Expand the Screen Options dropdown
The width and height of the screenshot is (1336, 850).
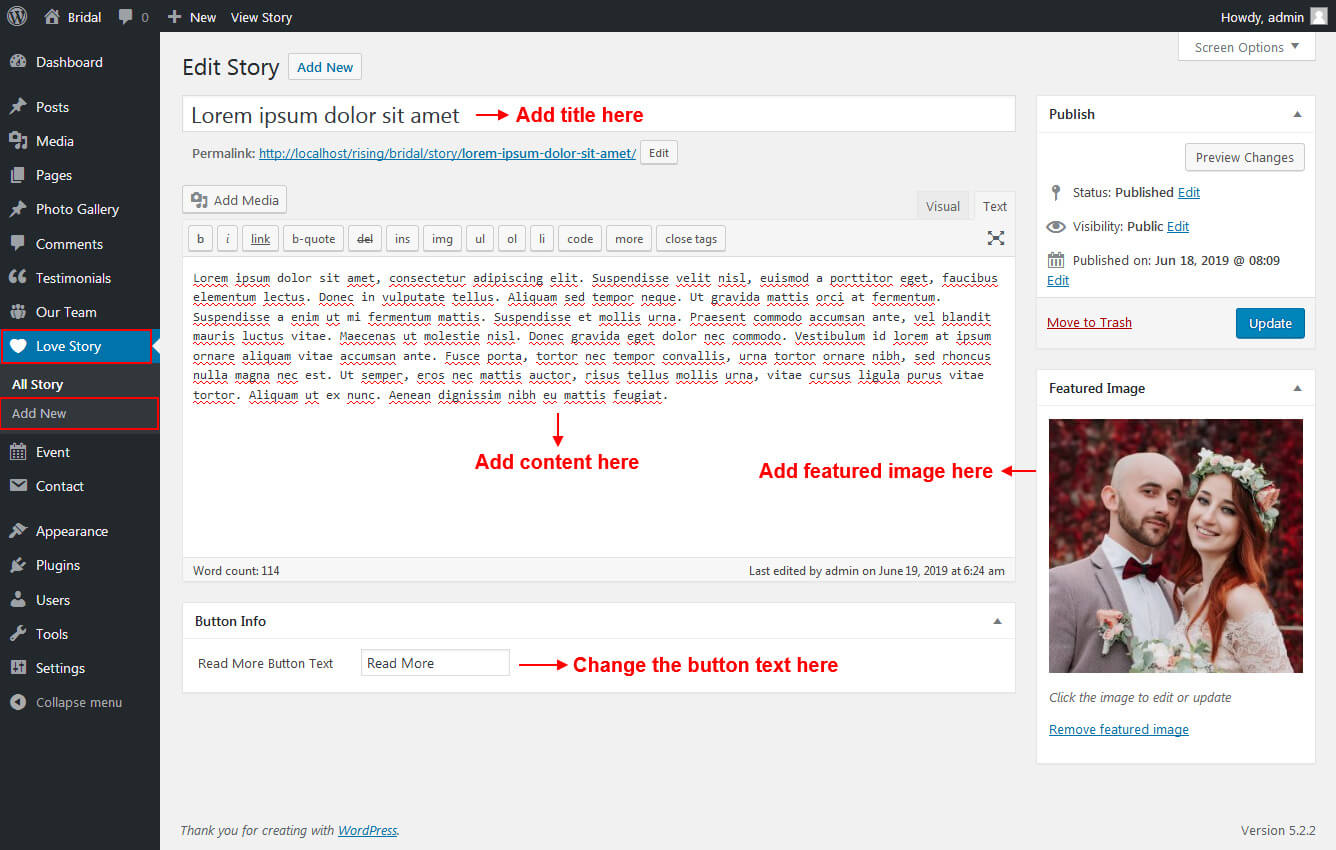(x=1246, y=47)
